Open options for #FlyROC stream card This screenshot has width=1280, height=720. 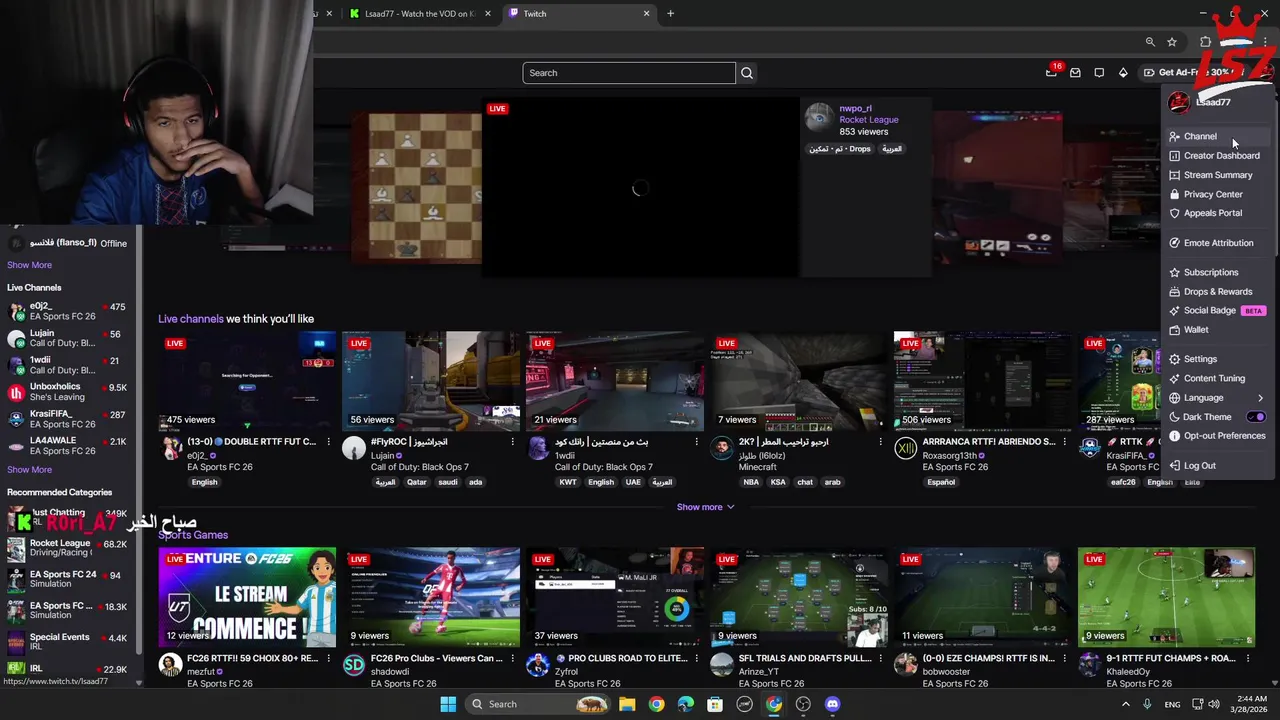click(x=512, y=442)
